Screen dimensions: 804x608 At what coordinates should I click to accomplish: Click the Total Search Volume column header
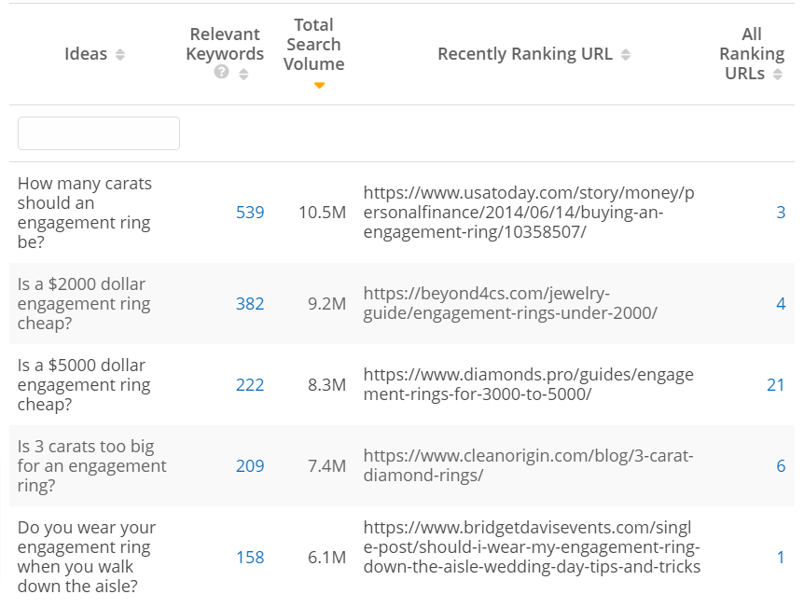pyautogui.click(x=314, y=45)
